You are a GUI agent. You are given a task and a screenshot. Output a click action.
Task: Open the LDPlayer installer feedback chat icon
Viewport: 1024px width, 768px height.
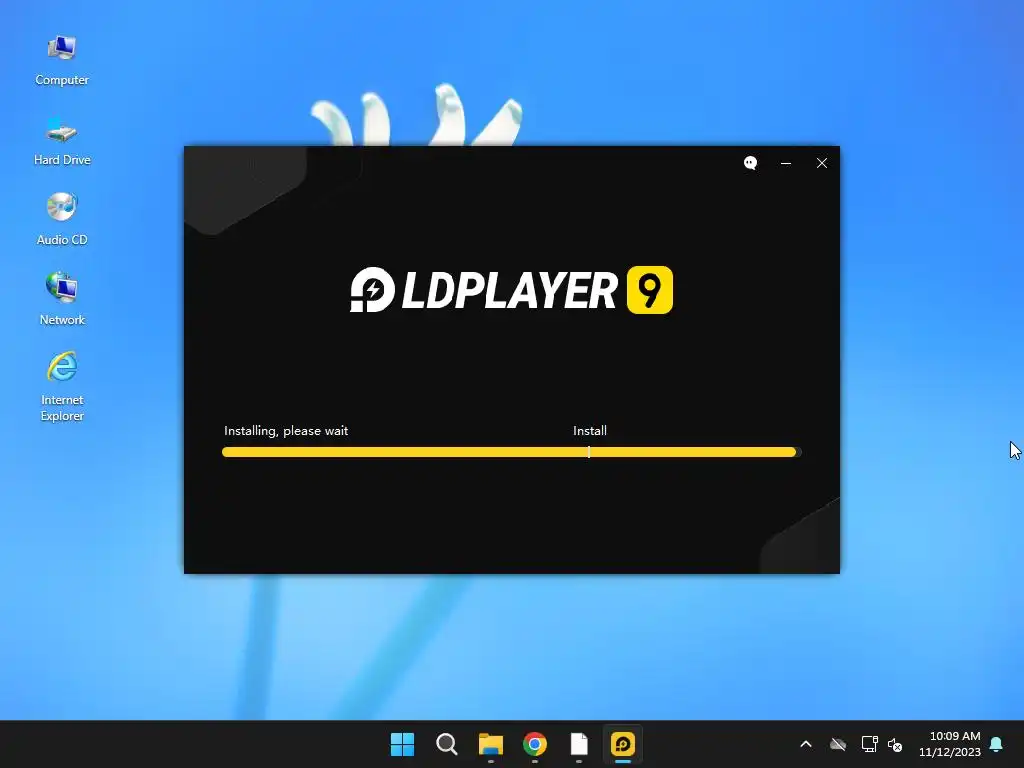coord(750,163)
